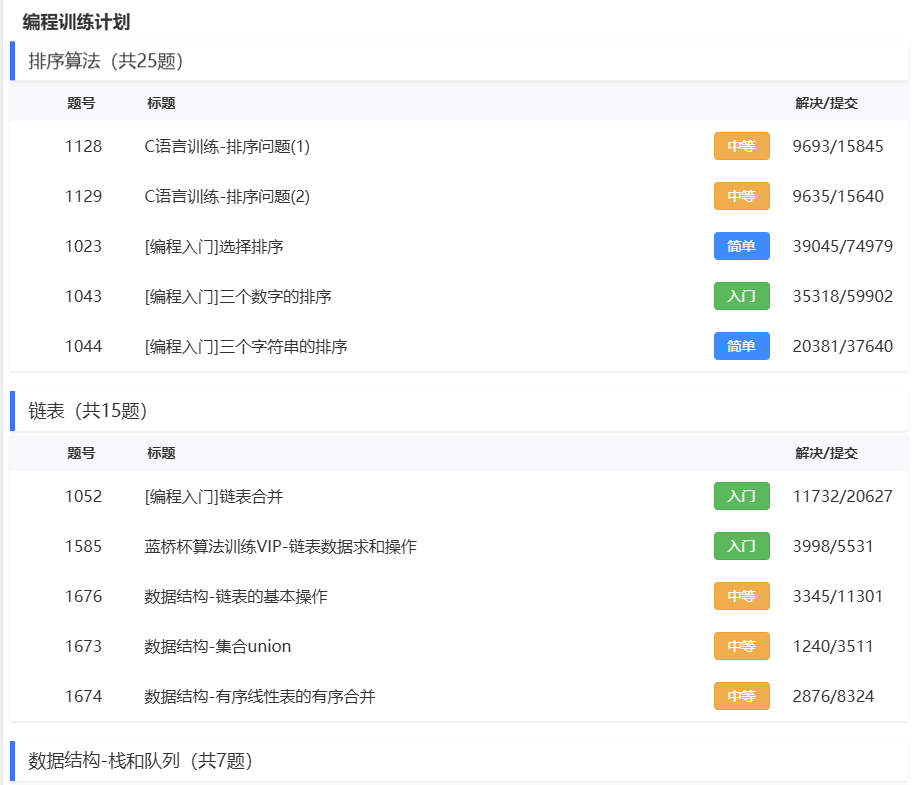Click problem number 1052
Viewport: 915px width, 785px height.
tap(83, 496)
